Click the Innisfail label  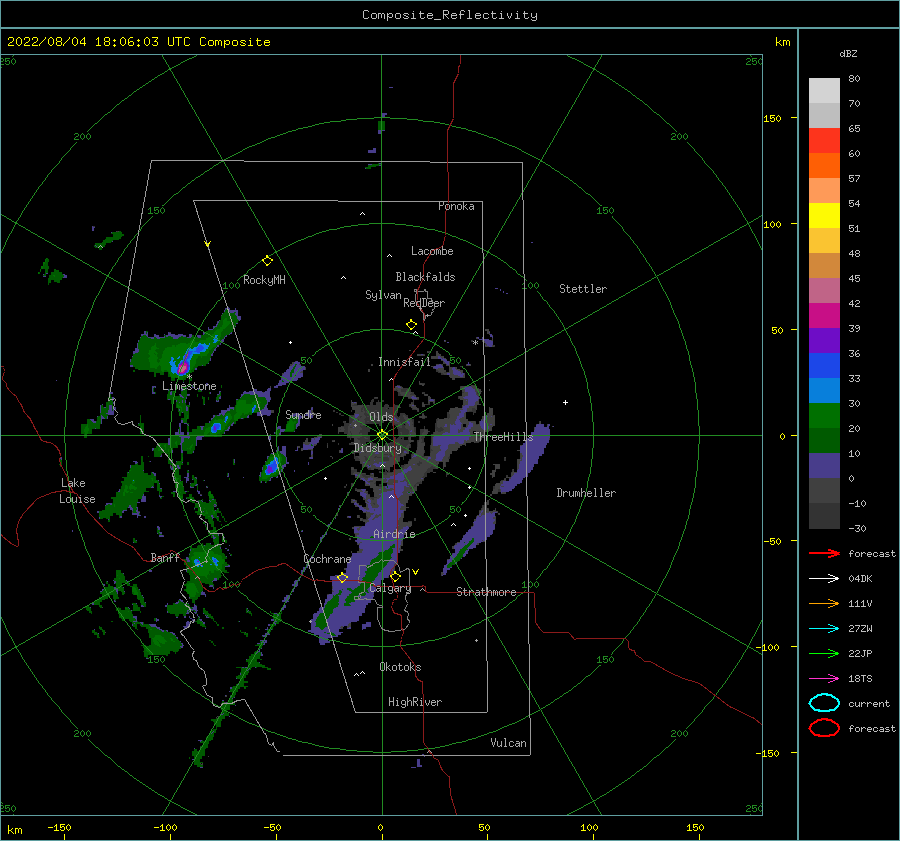(404, 362)
